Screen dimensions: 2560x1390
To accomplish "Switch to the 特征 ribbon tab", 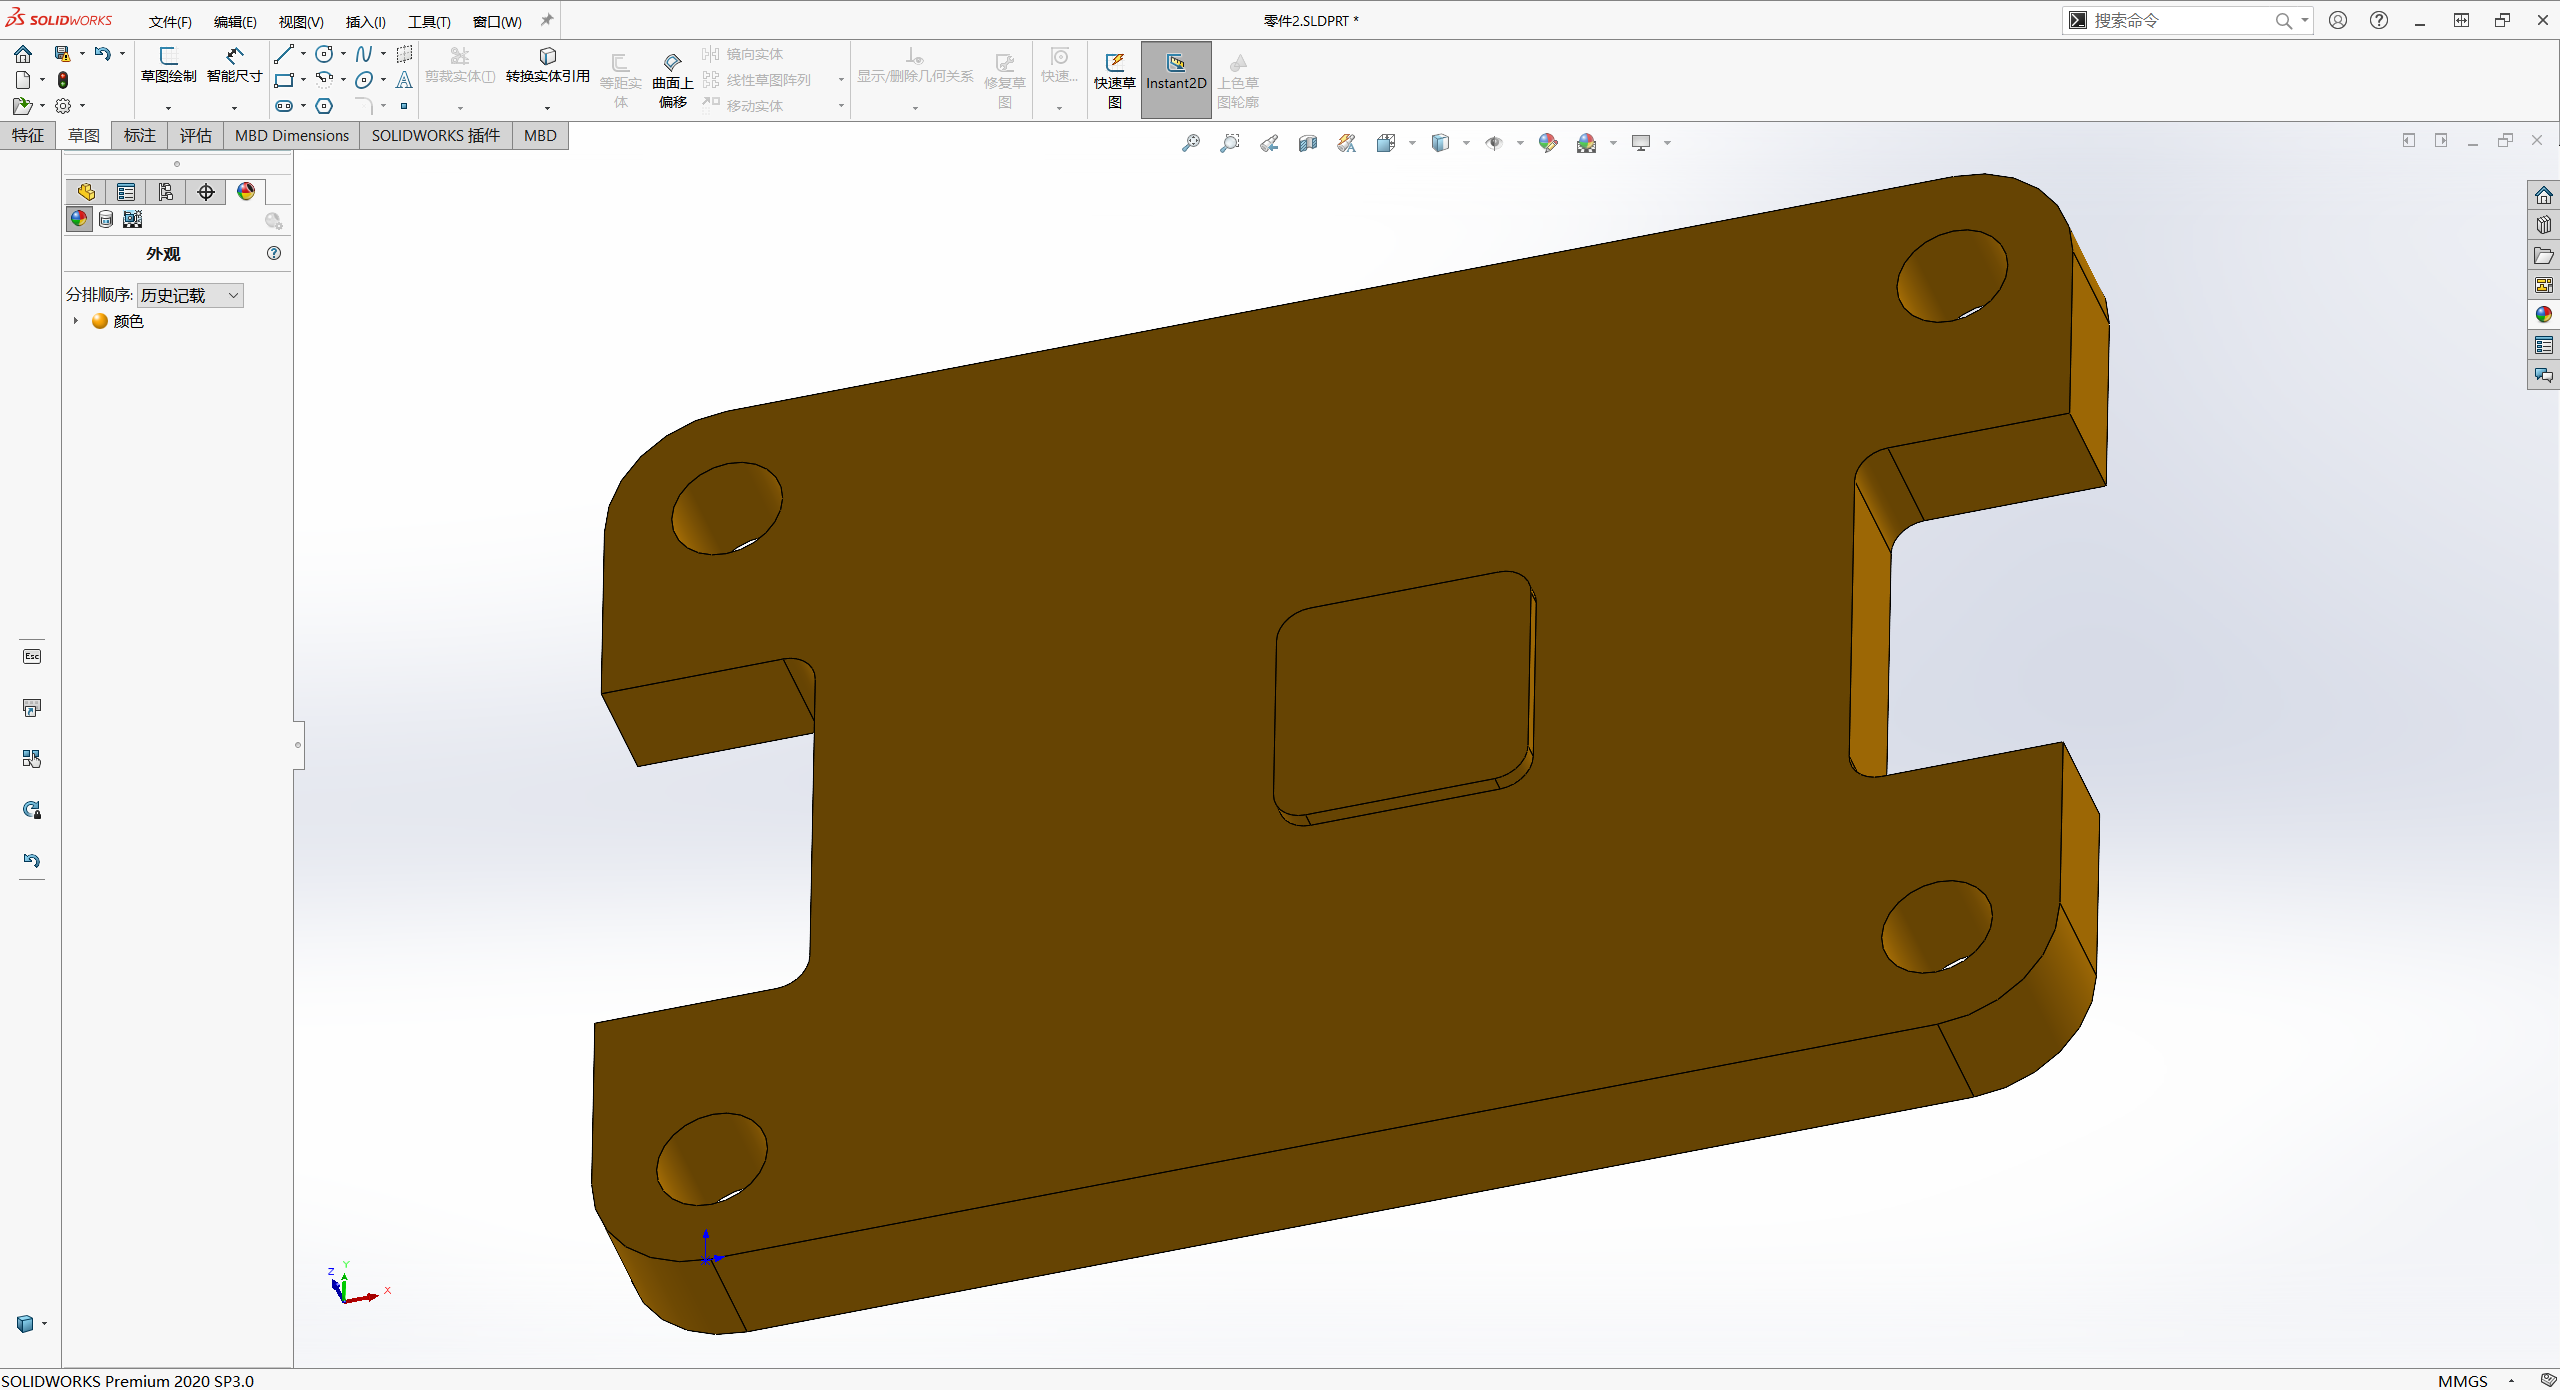I will click(x=28, y=136).
